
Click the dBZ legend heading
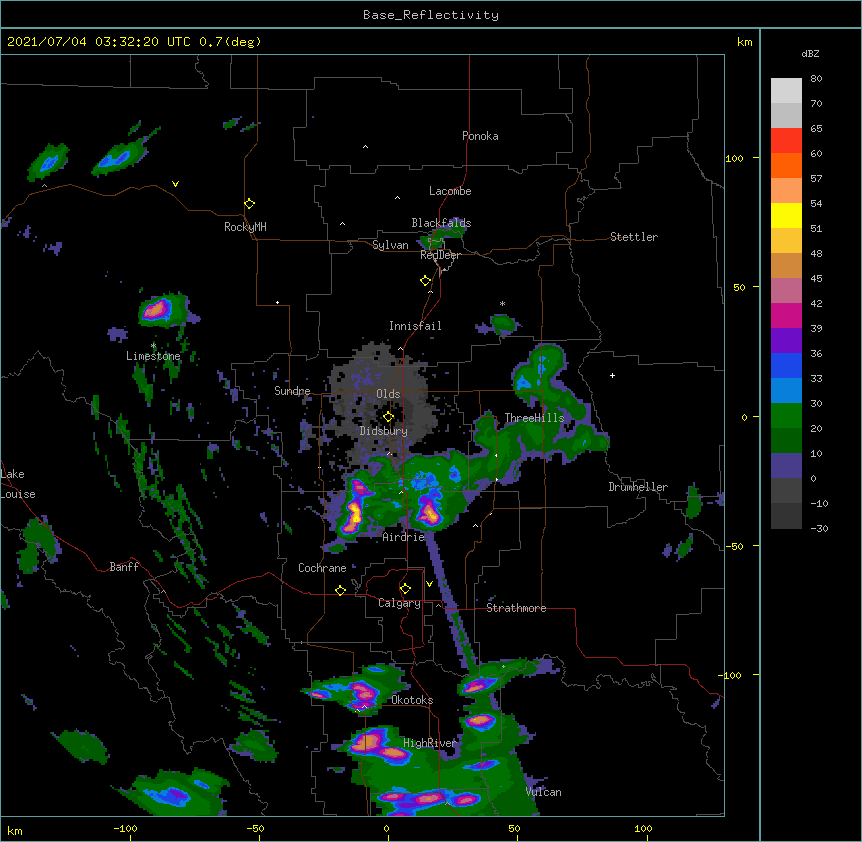pyautogui.click(x=810, y=54)
